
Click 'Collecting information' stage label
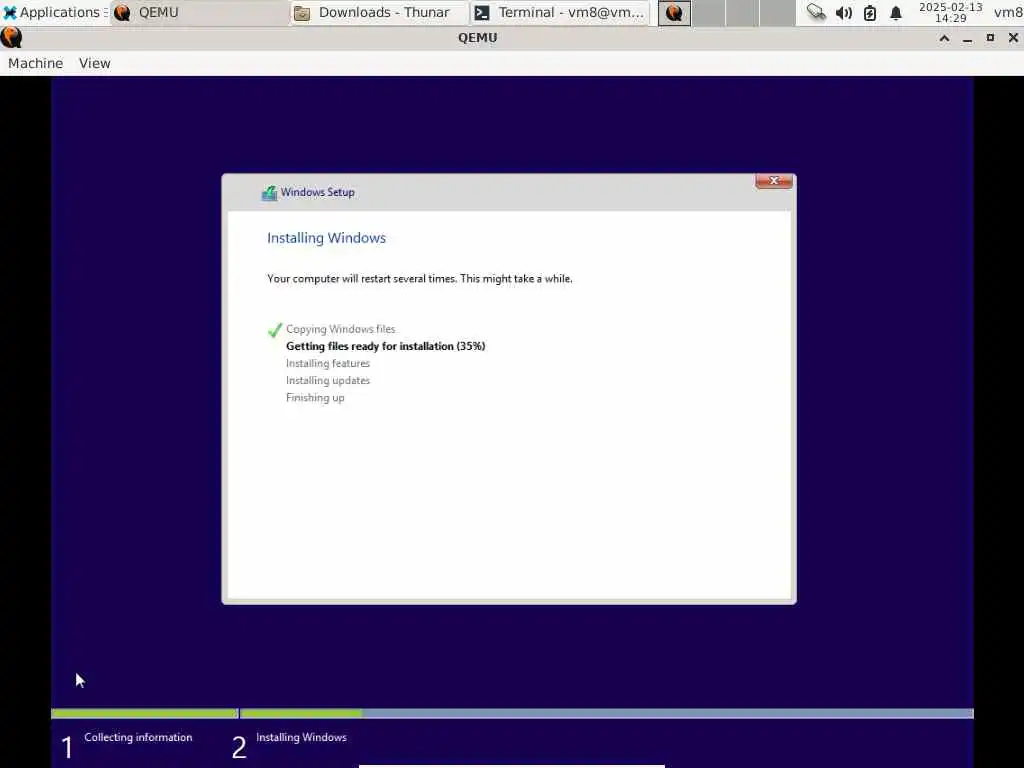(x=138, y=737)
